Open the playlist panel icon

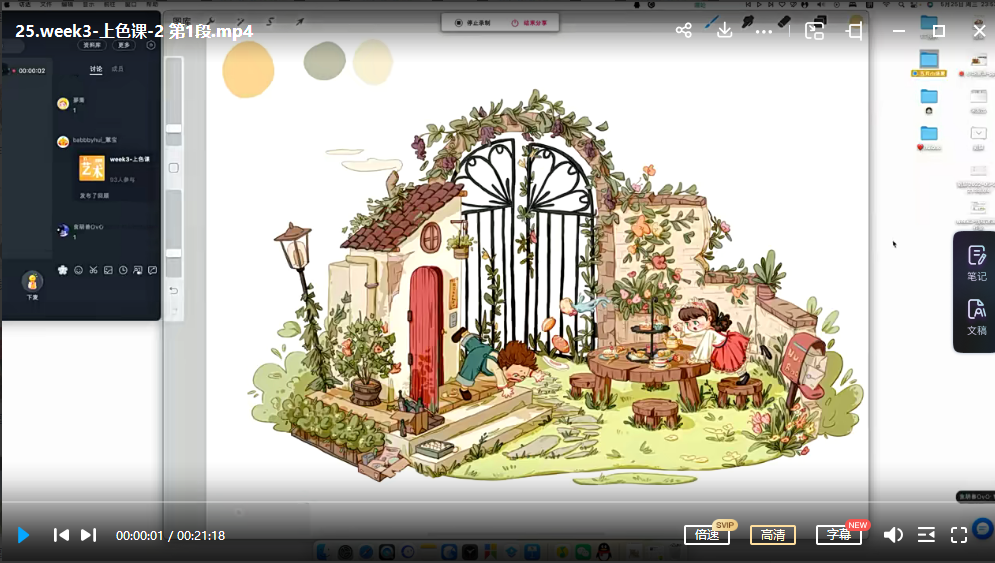click(926, 535)
